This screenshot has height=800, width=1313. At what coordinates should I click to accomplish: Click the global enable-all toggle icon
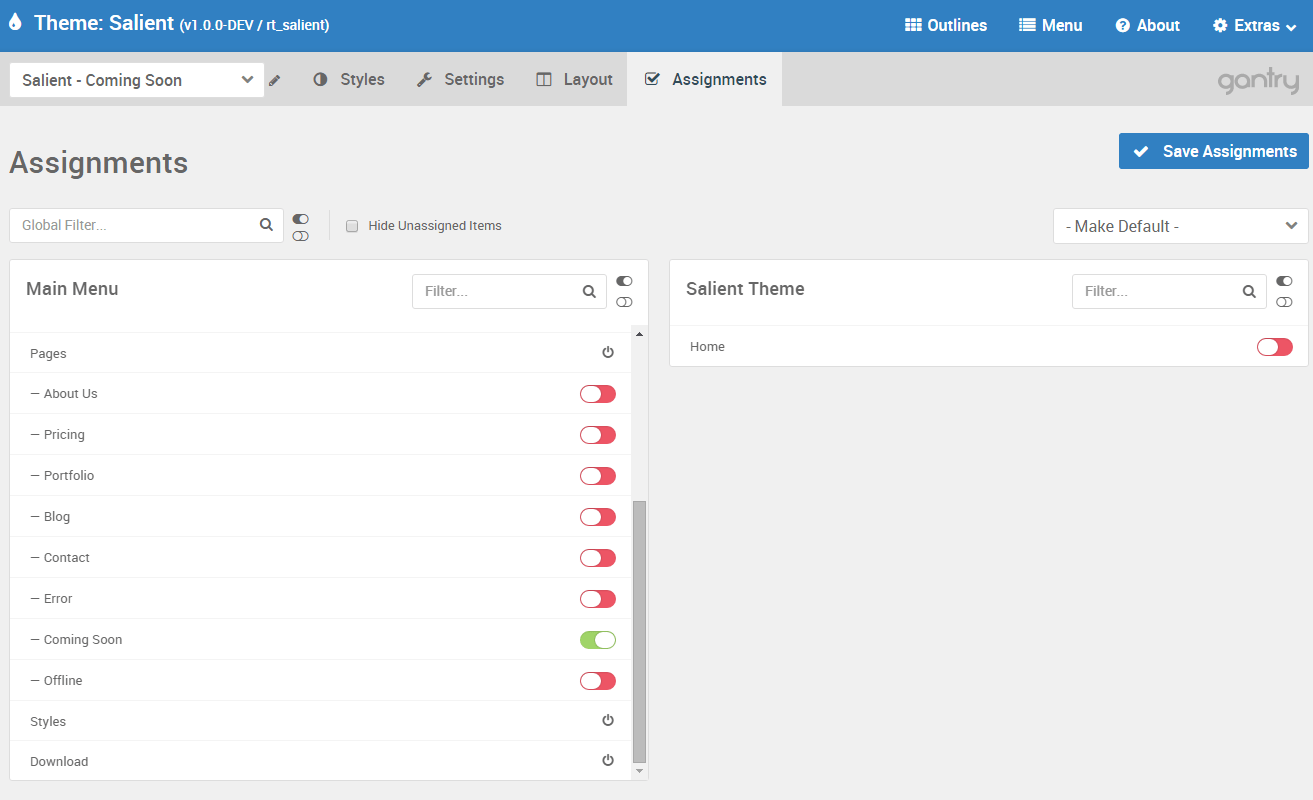point(301,219)
